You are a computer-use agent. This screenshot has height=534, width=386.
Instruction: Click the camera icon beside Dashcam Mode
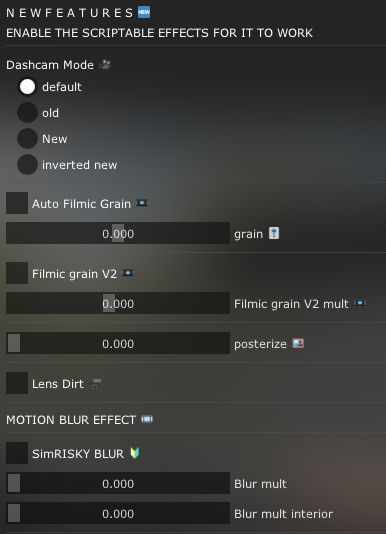pyautogui.click(x=105, y=64)
